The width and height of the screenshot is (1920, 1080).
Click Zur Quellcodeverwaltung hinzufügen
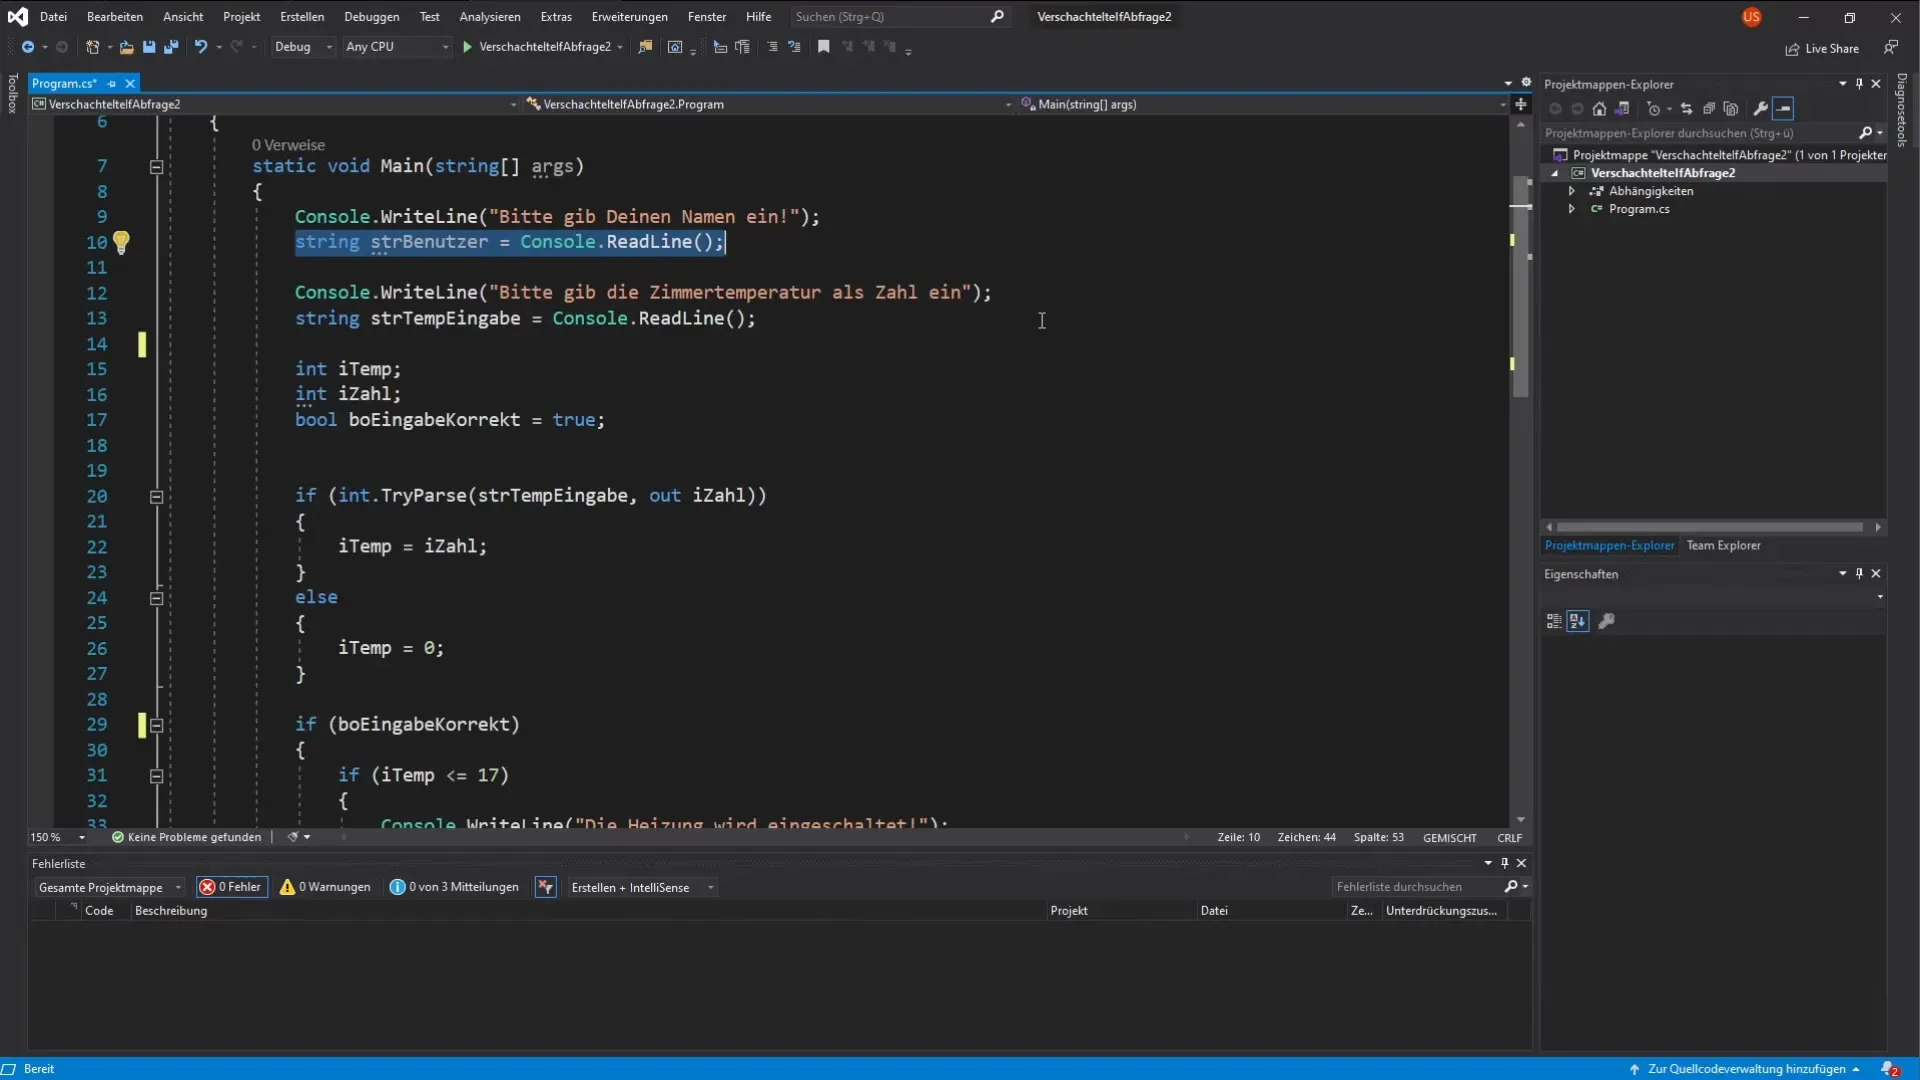[1746, 1069]
